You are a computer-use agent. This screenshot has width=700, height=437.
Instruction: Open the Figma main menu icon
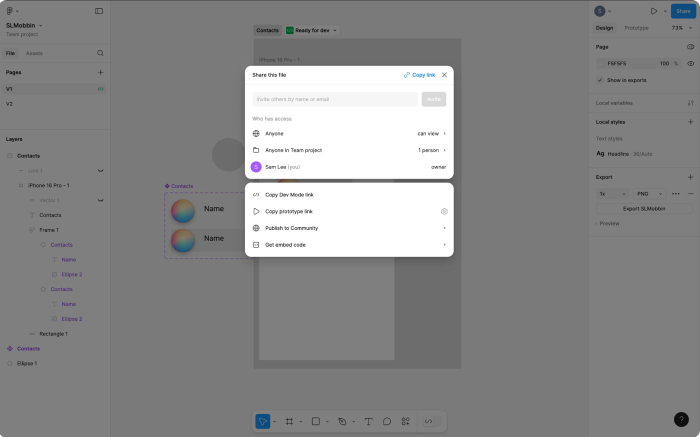pyautogui.click(x=10, y=11)
